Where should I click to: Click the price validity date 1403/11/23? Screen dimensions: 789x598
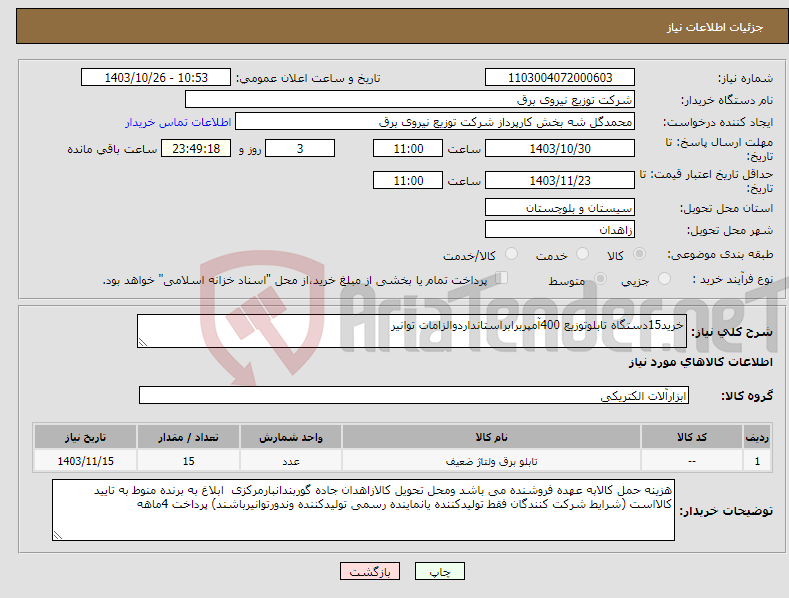click(560, 180)
